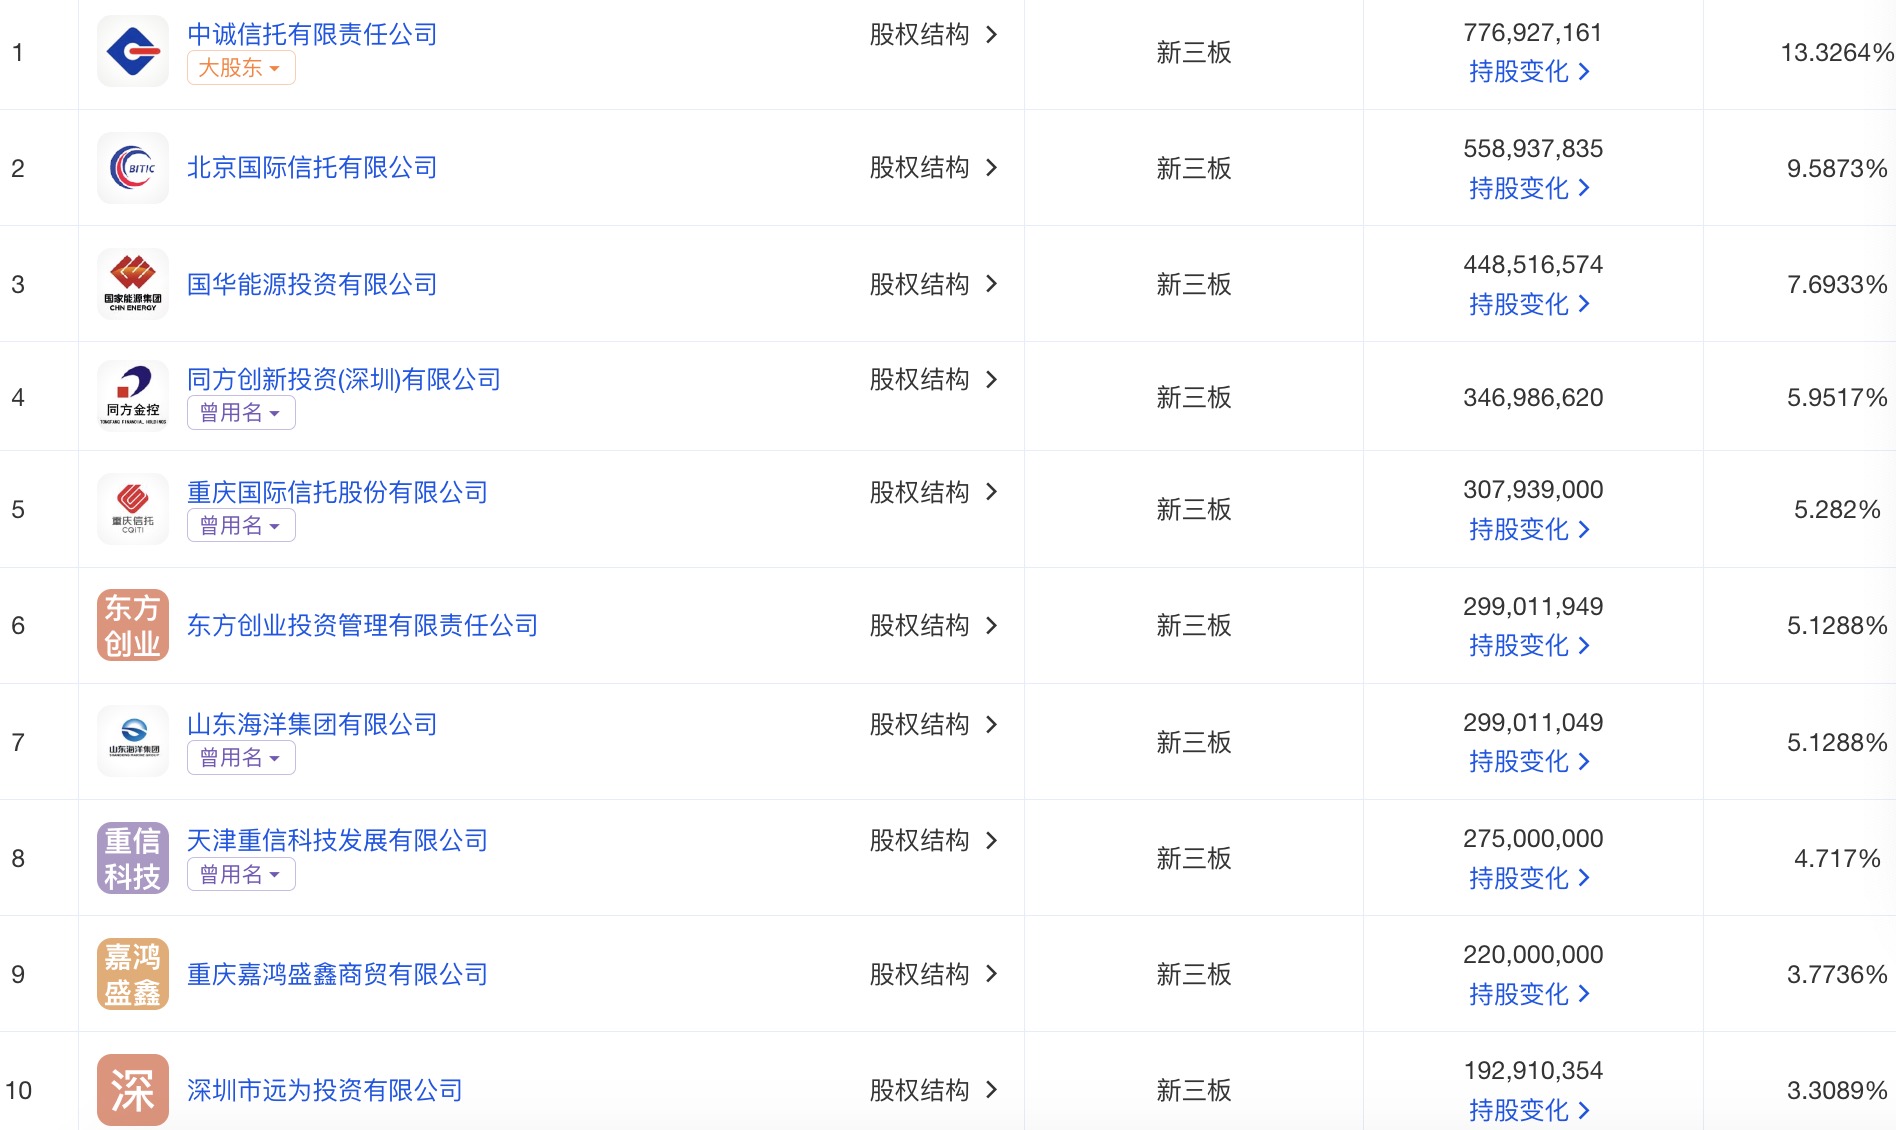View 股权结构 for 国华能源投资有限公司

tap(934, 284)
